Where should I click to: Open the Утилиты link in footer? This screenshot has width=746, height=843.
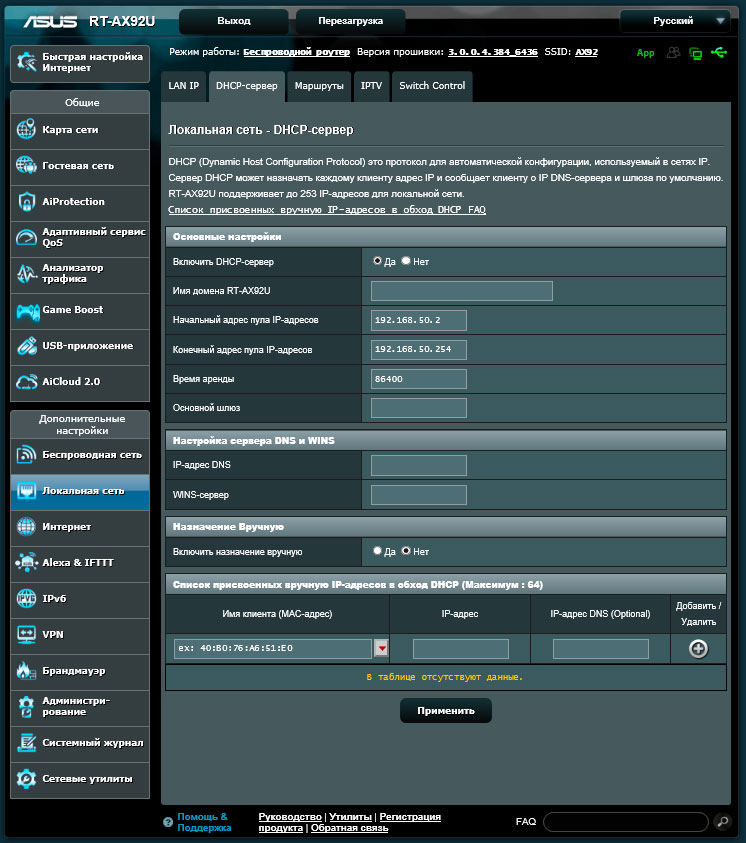350,817
